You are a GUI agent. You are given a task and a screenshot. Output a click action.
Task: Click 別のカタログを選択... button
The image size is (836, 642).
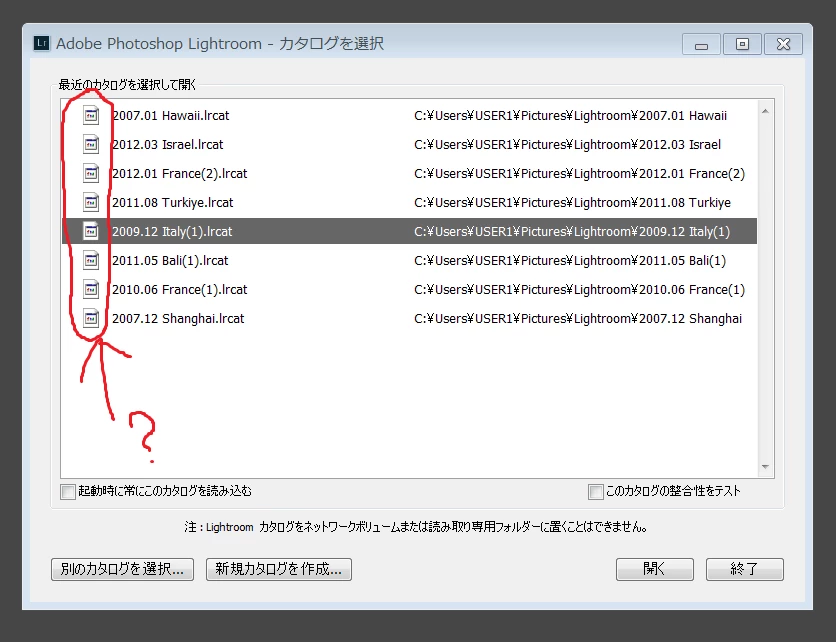[x=123, y=569]
